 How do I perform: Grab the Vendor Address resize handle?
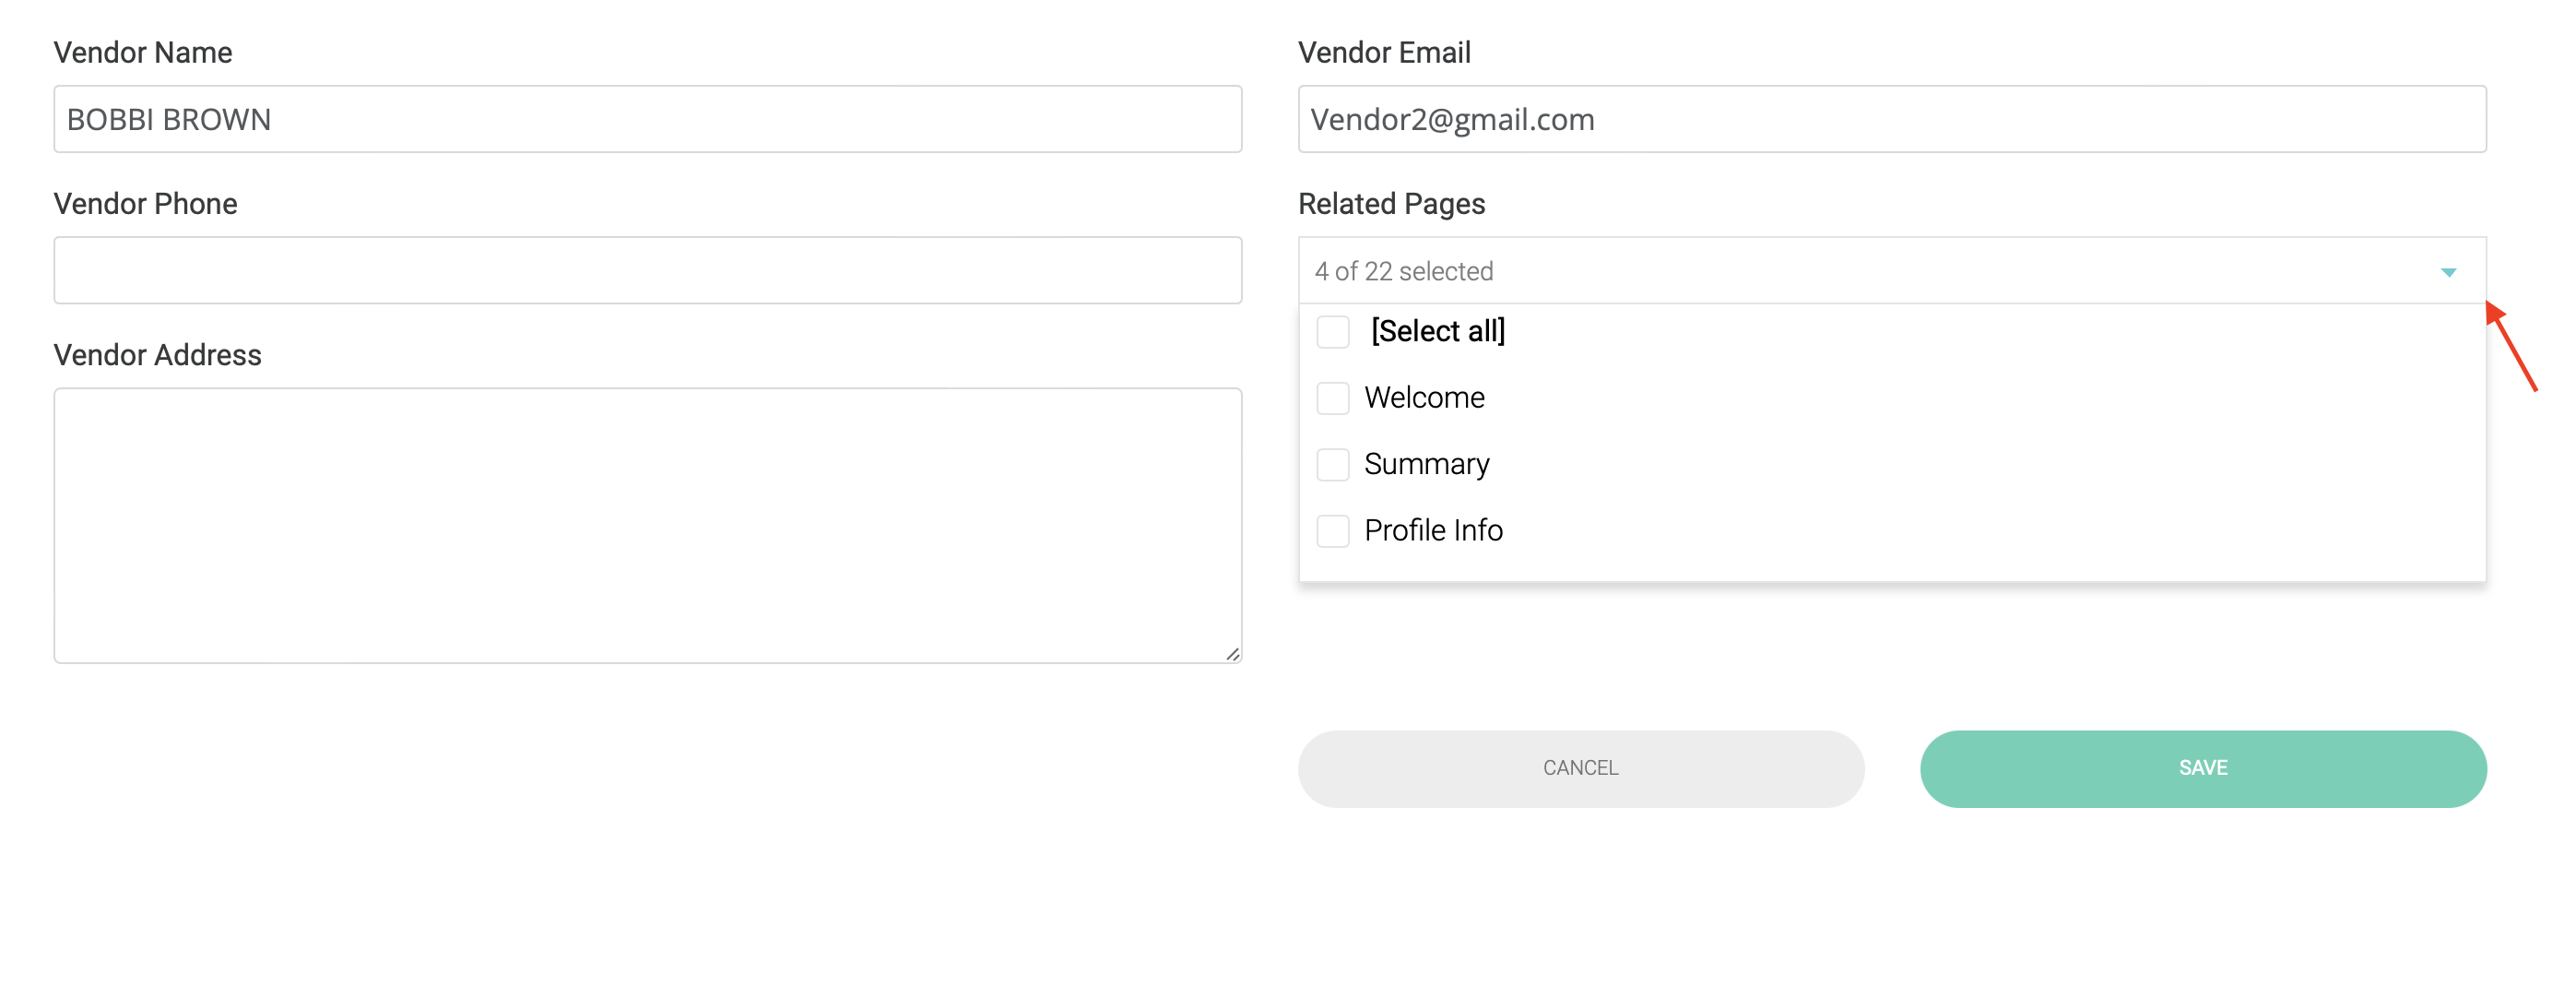click(1232, 654)
